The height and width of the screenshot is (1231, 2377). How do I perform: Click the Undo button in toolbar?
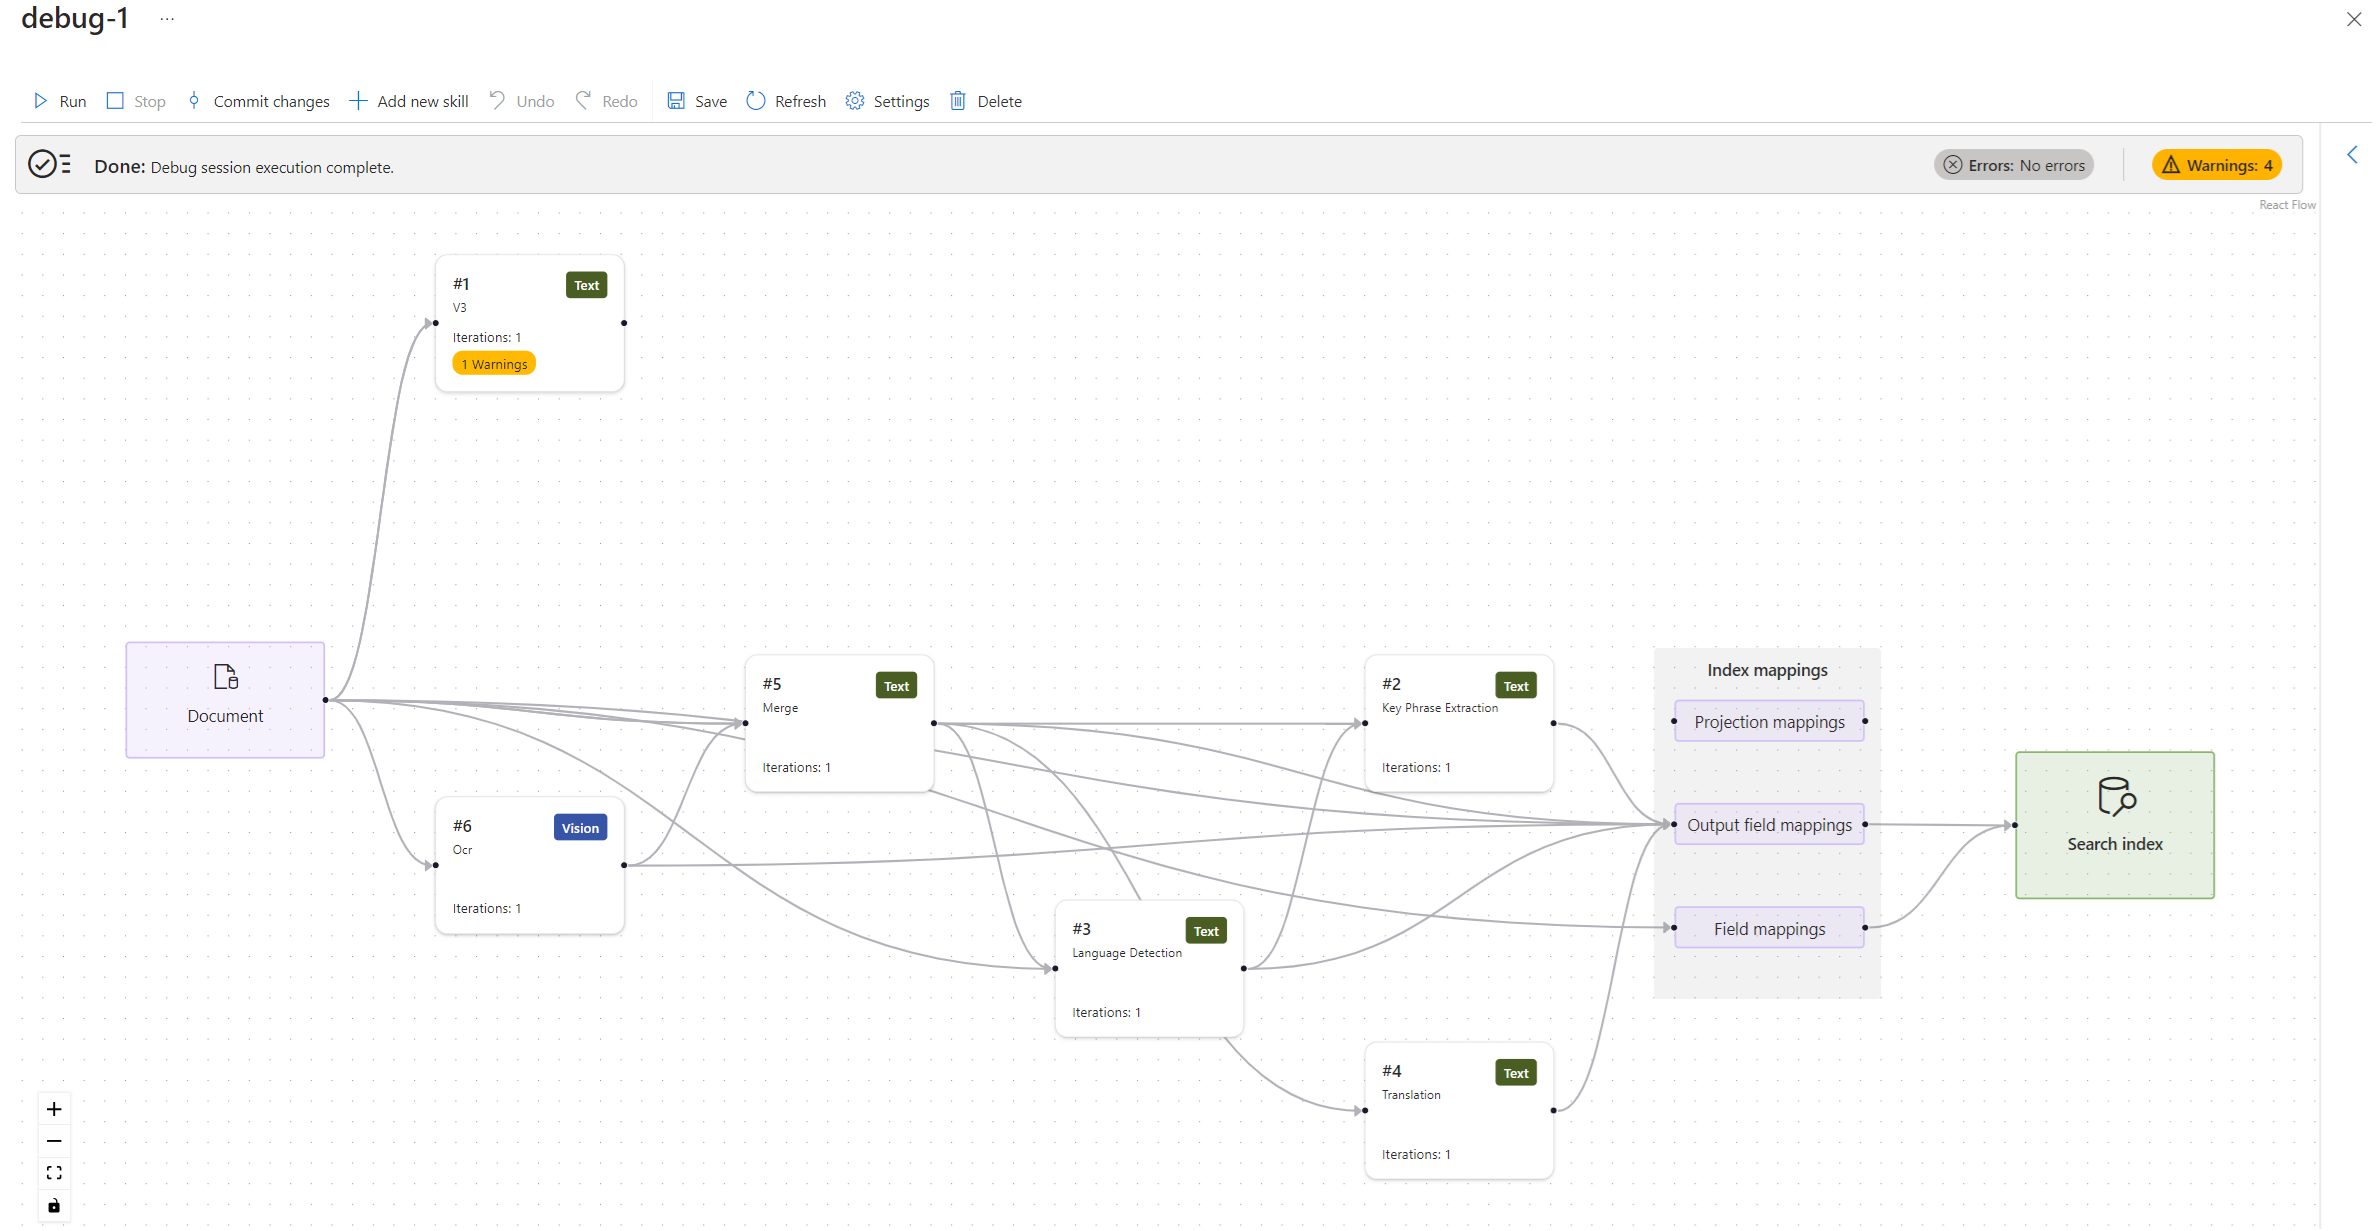521,100
